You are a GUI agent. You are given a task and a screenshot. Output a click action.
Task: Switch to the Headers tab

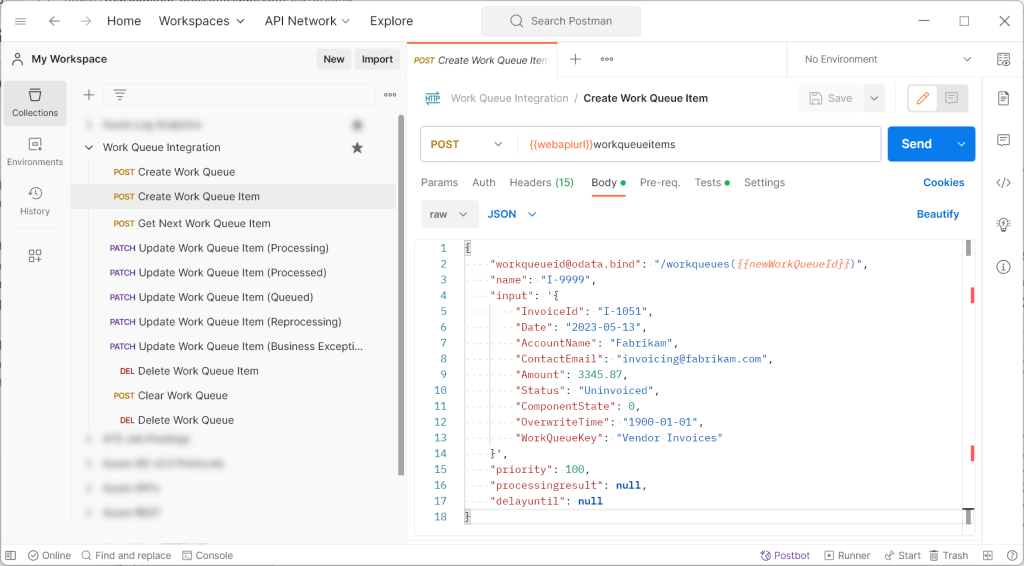click(541, 183)
